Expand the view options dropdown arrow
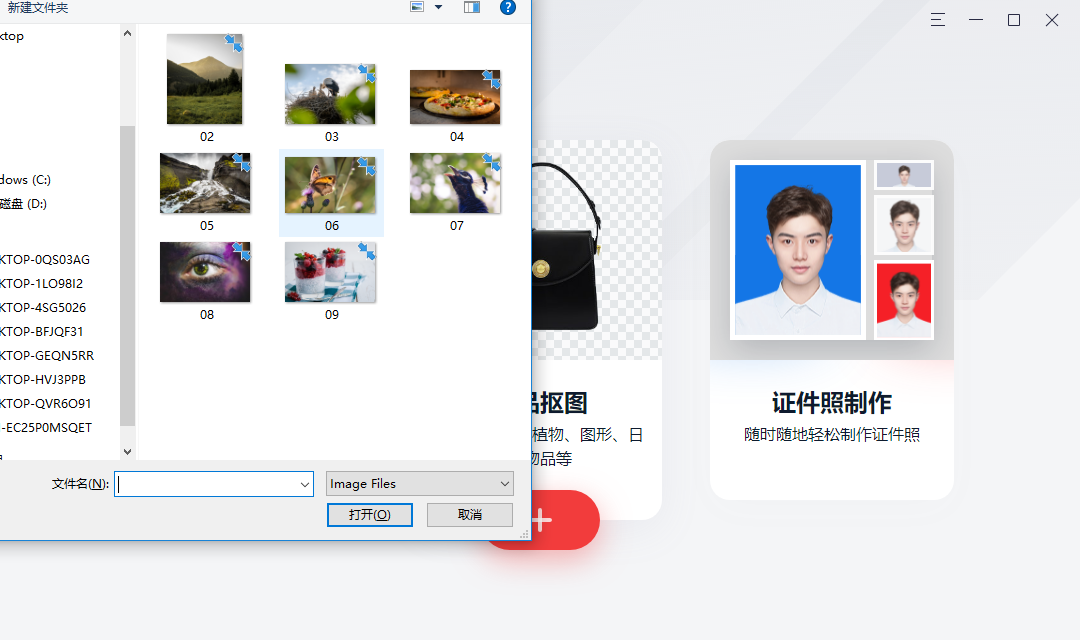 438,7
